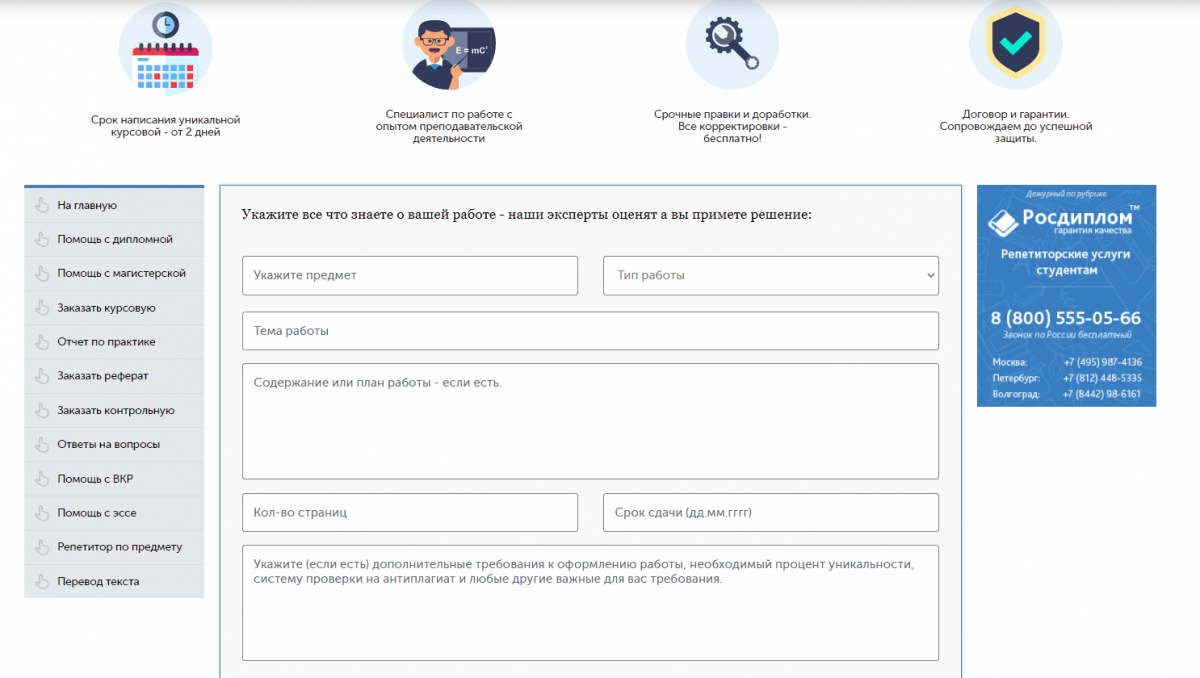This screenshot has height=678, width=1200.
Task: Open Помощь с магистерской menu item
Action: point(121,273)
